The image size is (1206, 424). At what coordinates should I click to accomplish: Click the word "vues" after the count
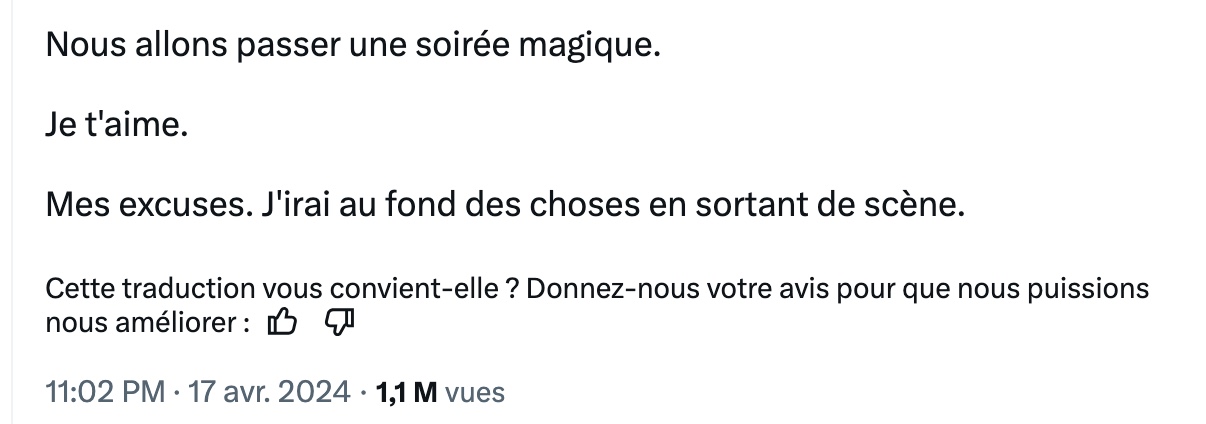(475, 393)
